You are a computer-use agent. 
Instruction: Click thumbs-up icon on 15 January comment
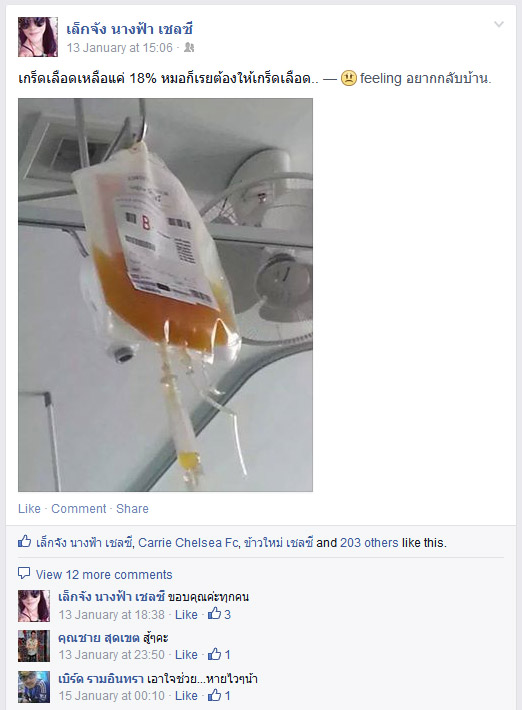coord(214,695)
